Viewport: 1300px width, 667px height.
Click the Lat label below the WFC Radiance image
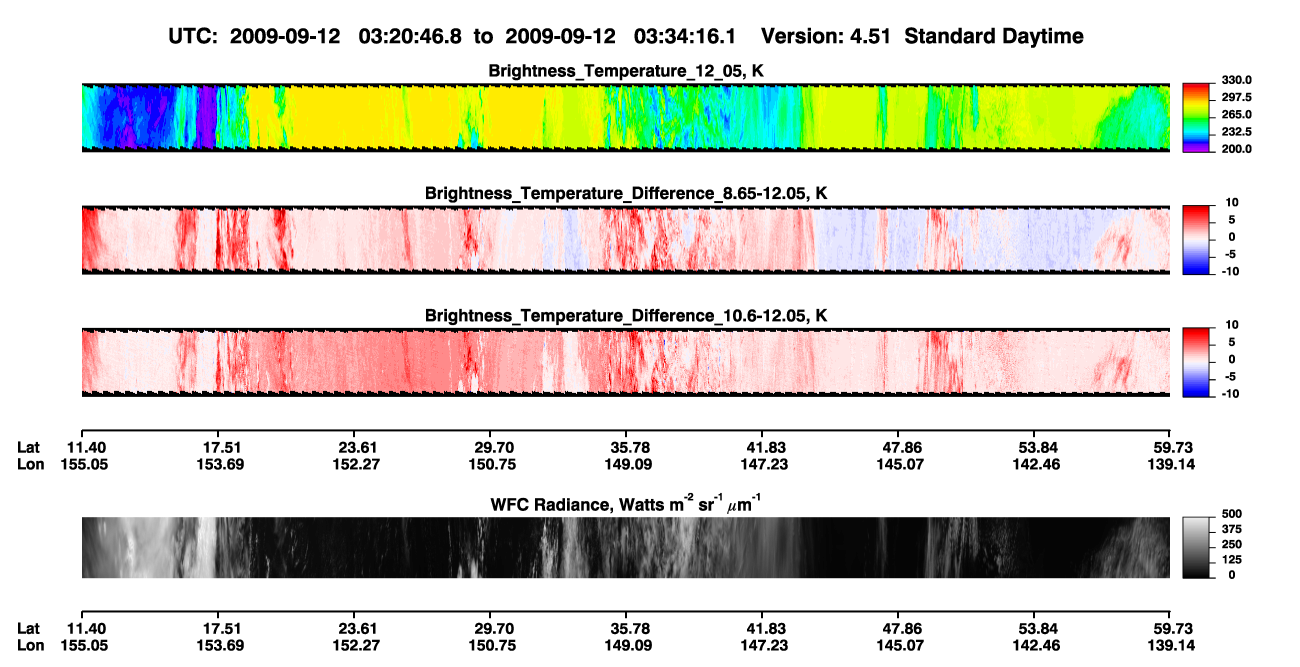coord(29,628)
